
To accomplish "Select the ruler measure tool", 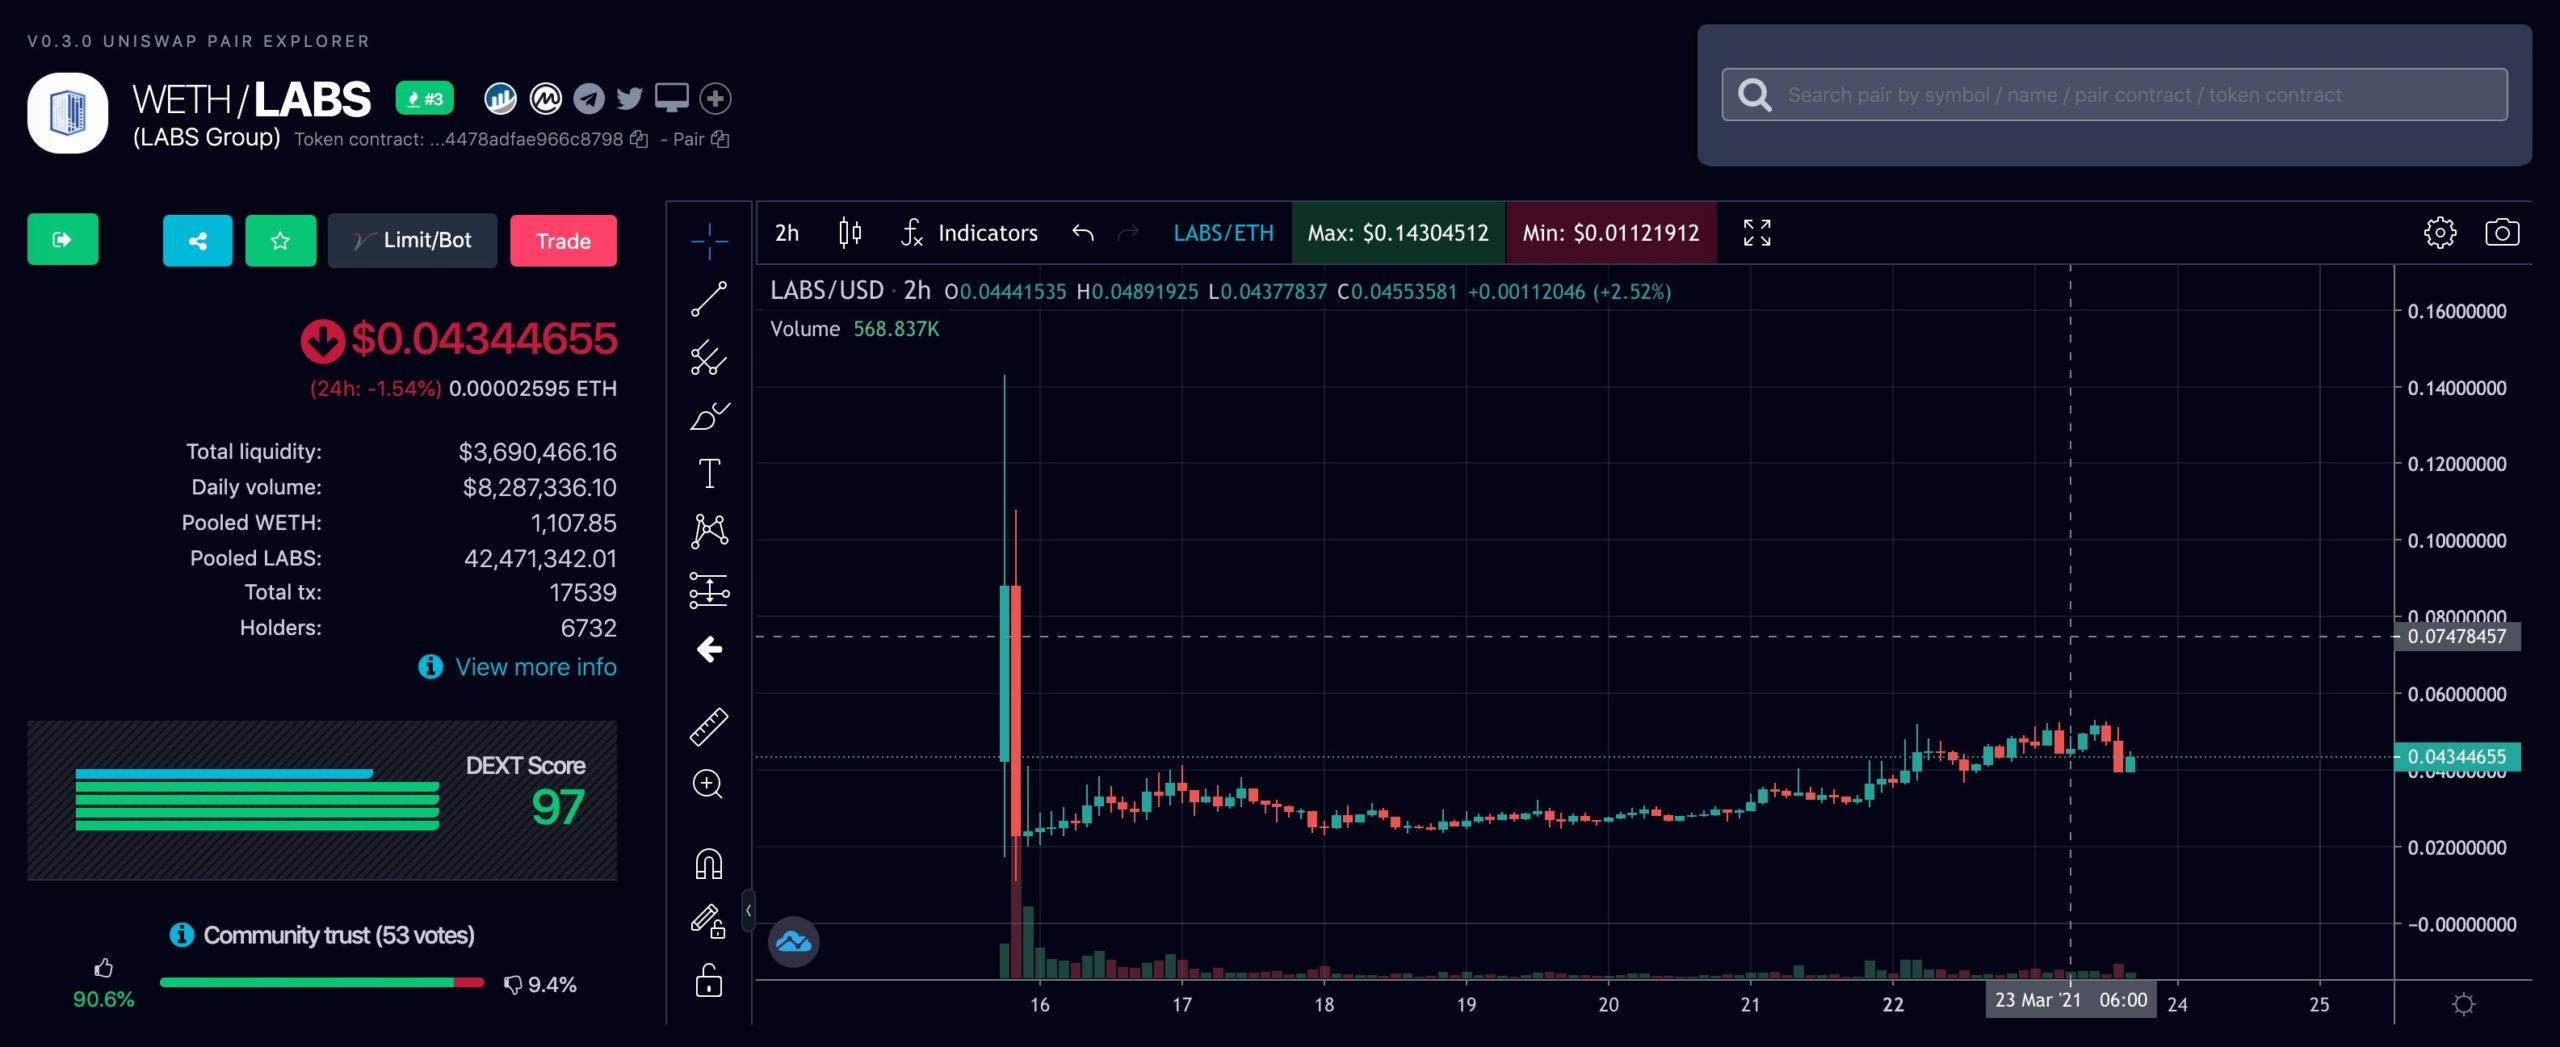I will 709,727.
